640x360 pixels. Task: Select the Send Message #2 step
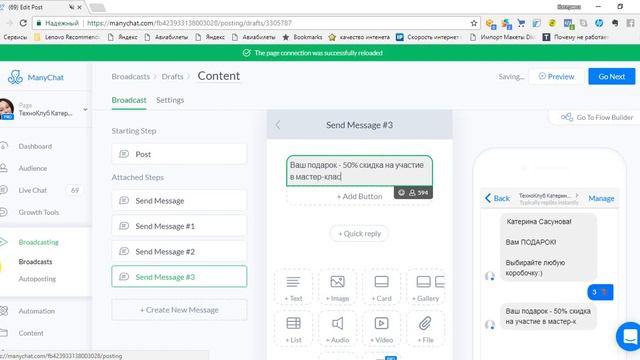click(x=179, y=251)
